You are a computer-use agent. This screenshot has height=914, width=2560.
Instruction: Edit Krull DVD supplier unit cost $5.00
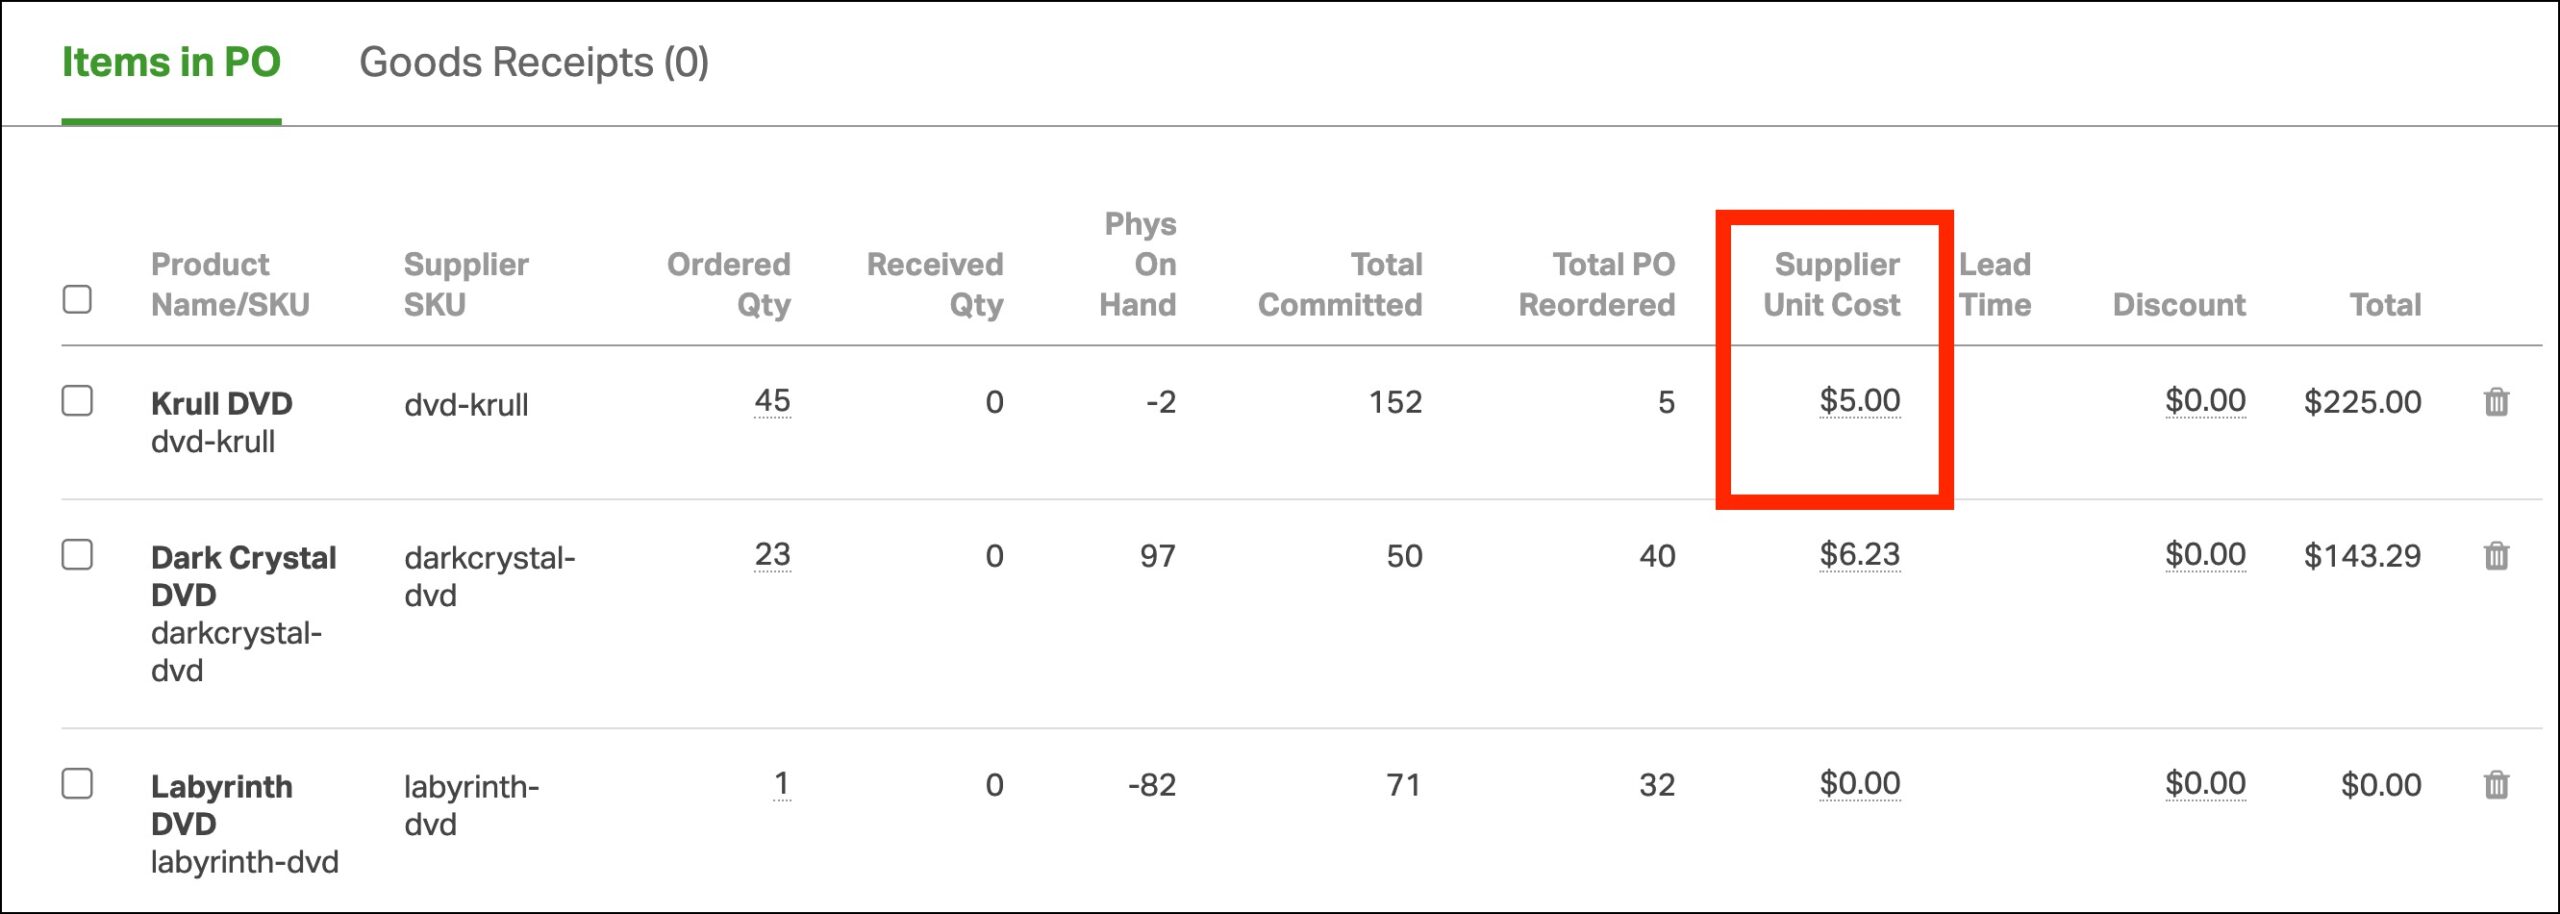pos(1859,402)
